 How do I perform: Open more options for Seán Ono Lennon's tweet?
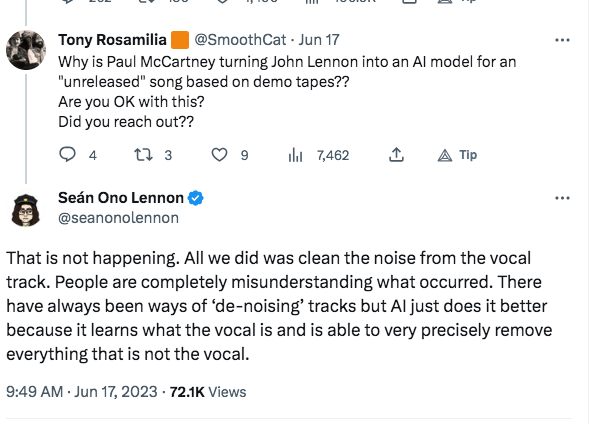click(562, 199)
